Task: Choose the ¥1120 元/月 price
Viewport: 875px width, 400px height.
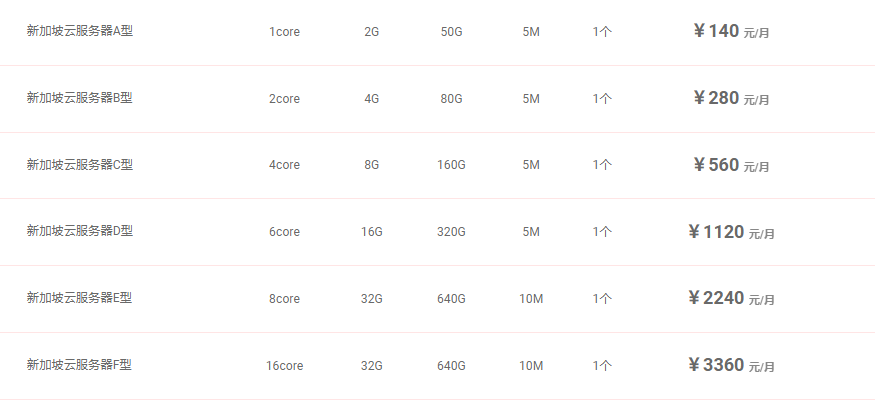Action: 731,232
